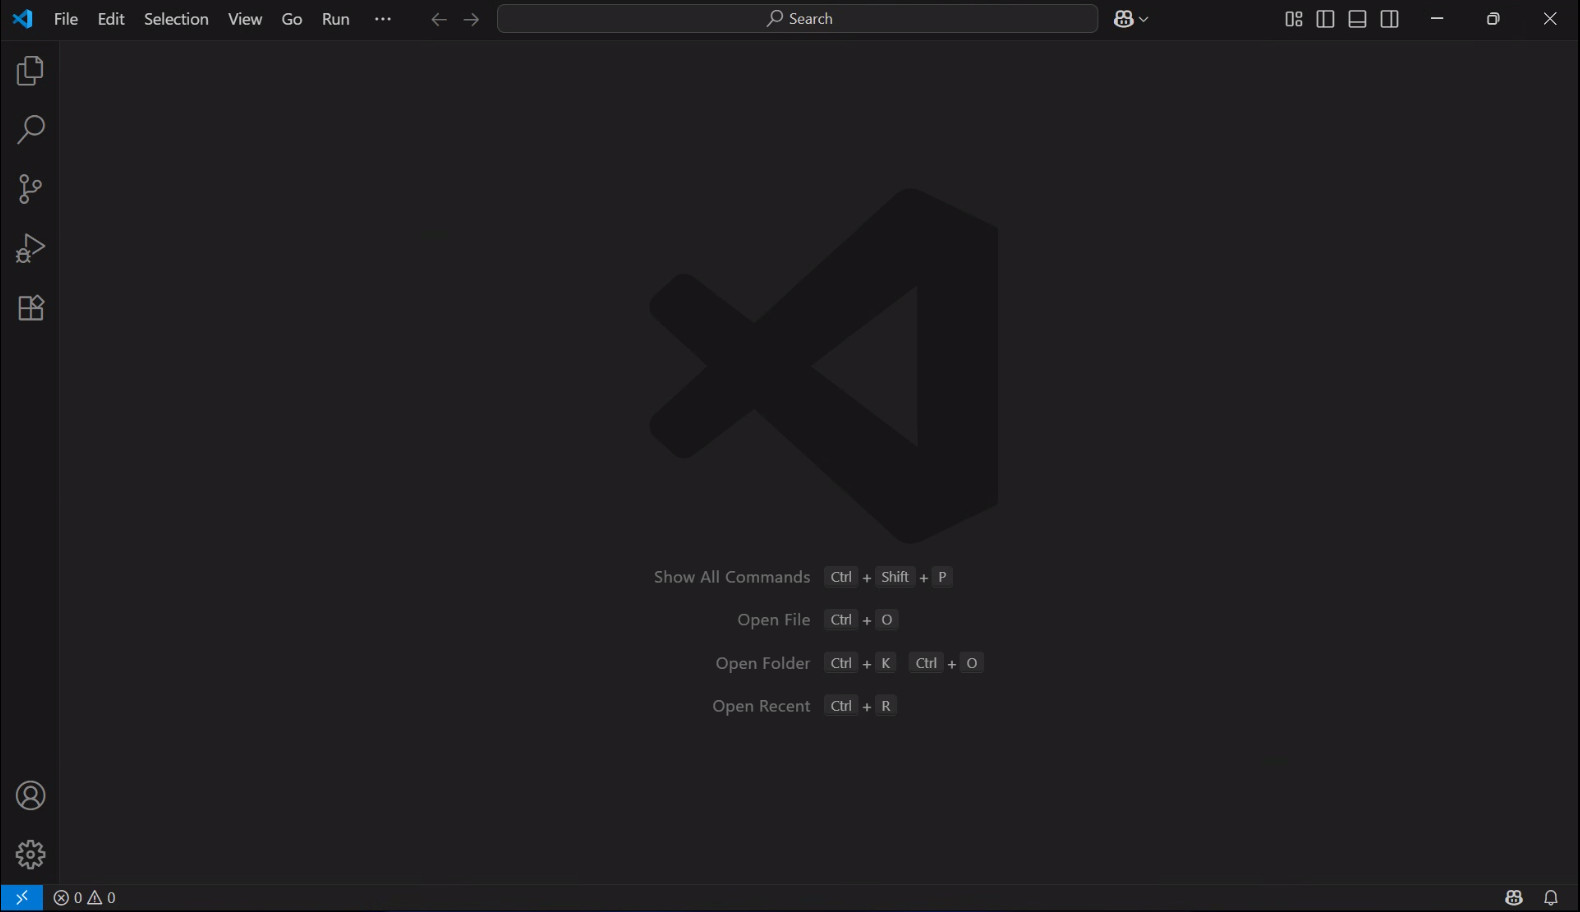The image size is (1580, 912).
Task: Expand the Copilot dropdown arrow
Action: pos(1144,19)
